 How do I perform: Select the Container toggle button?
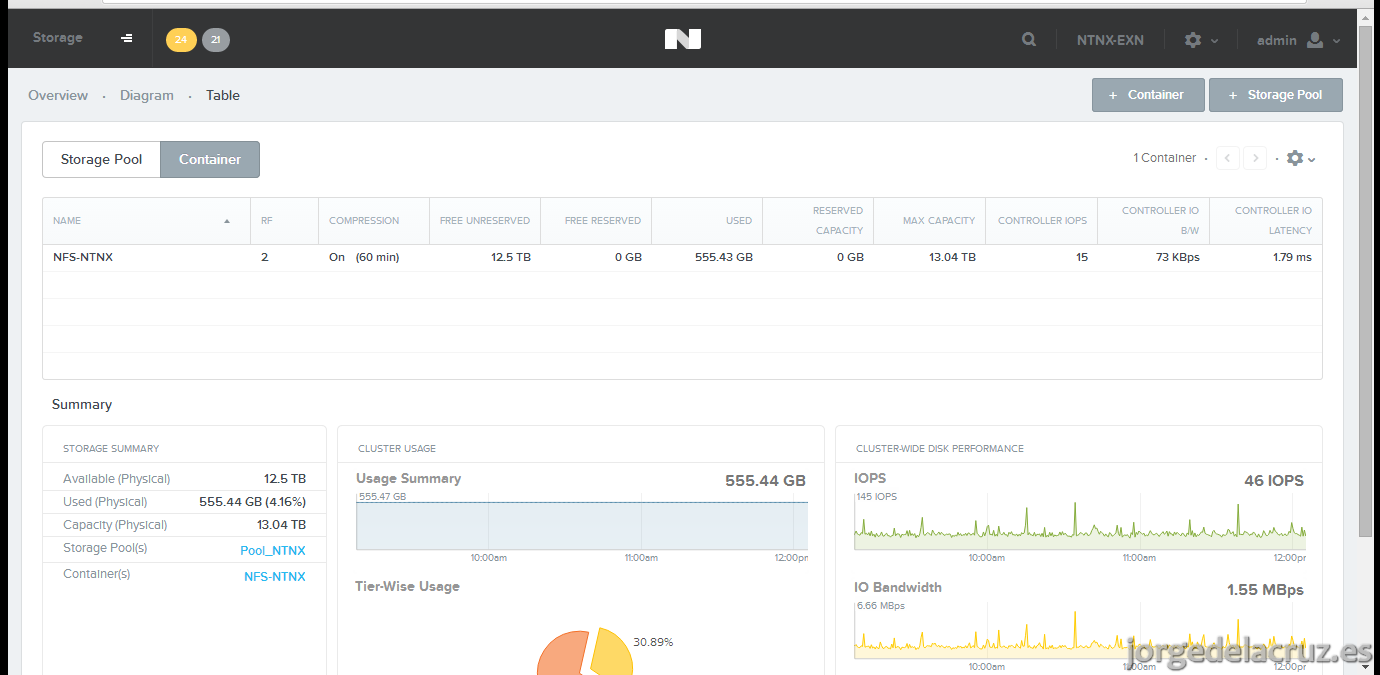(210, 159)
